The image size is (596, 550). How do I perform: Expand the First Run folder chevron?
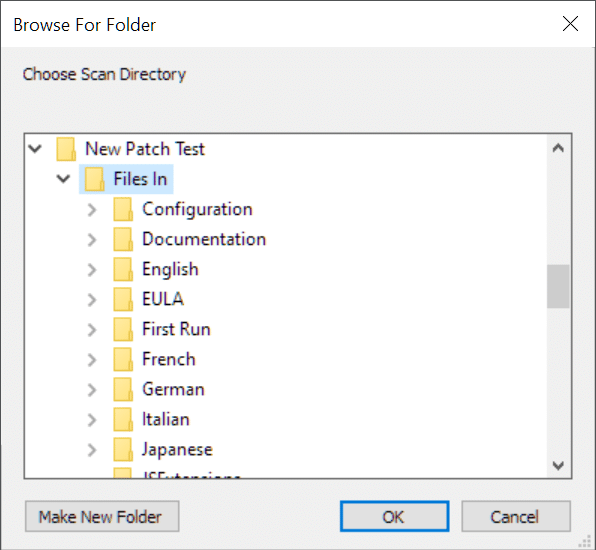[92, 330]
